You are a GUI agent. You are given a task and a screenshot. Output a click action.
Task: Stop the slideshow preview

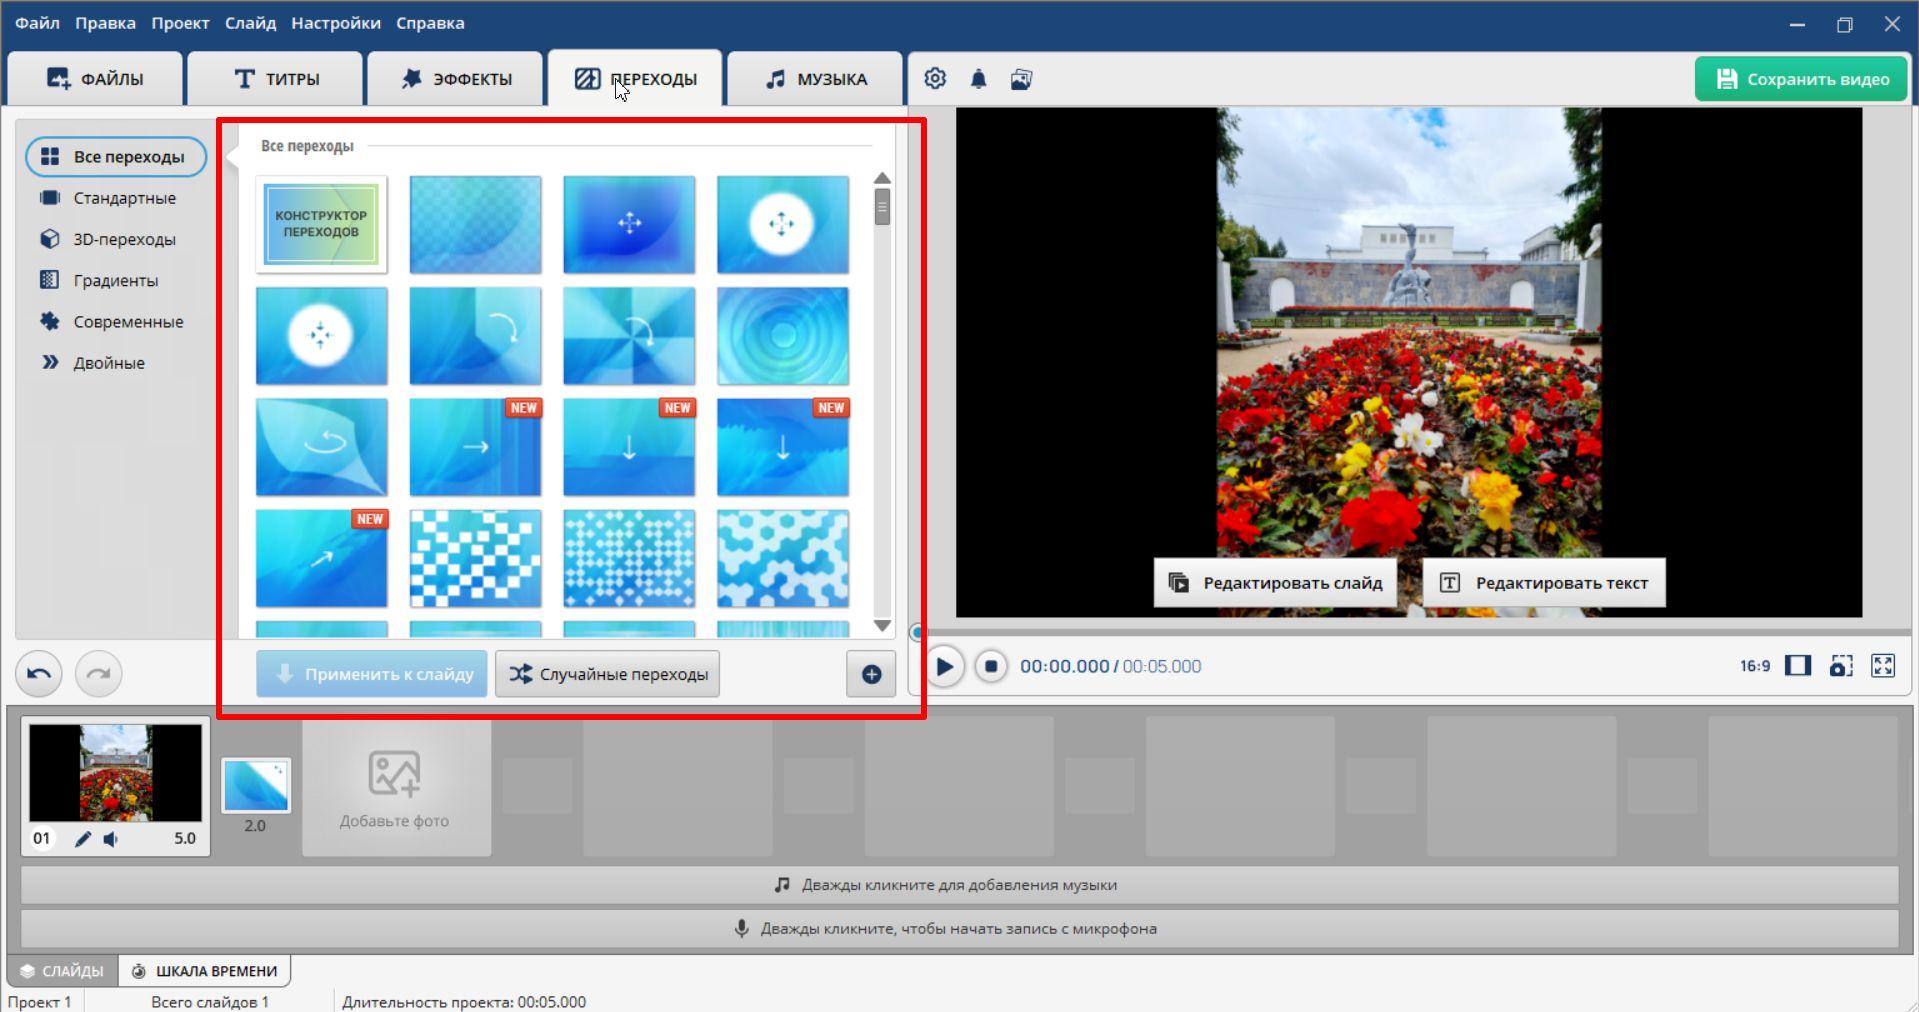(x=991, y=666)
